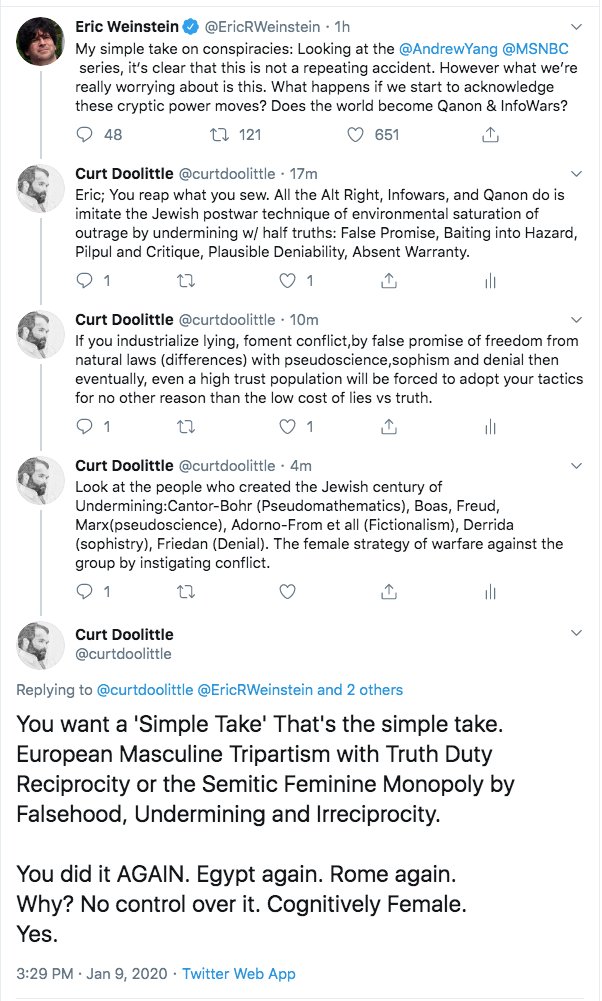
Task: Toggle retweet on the 10m tweet
Action: point(186,427)
